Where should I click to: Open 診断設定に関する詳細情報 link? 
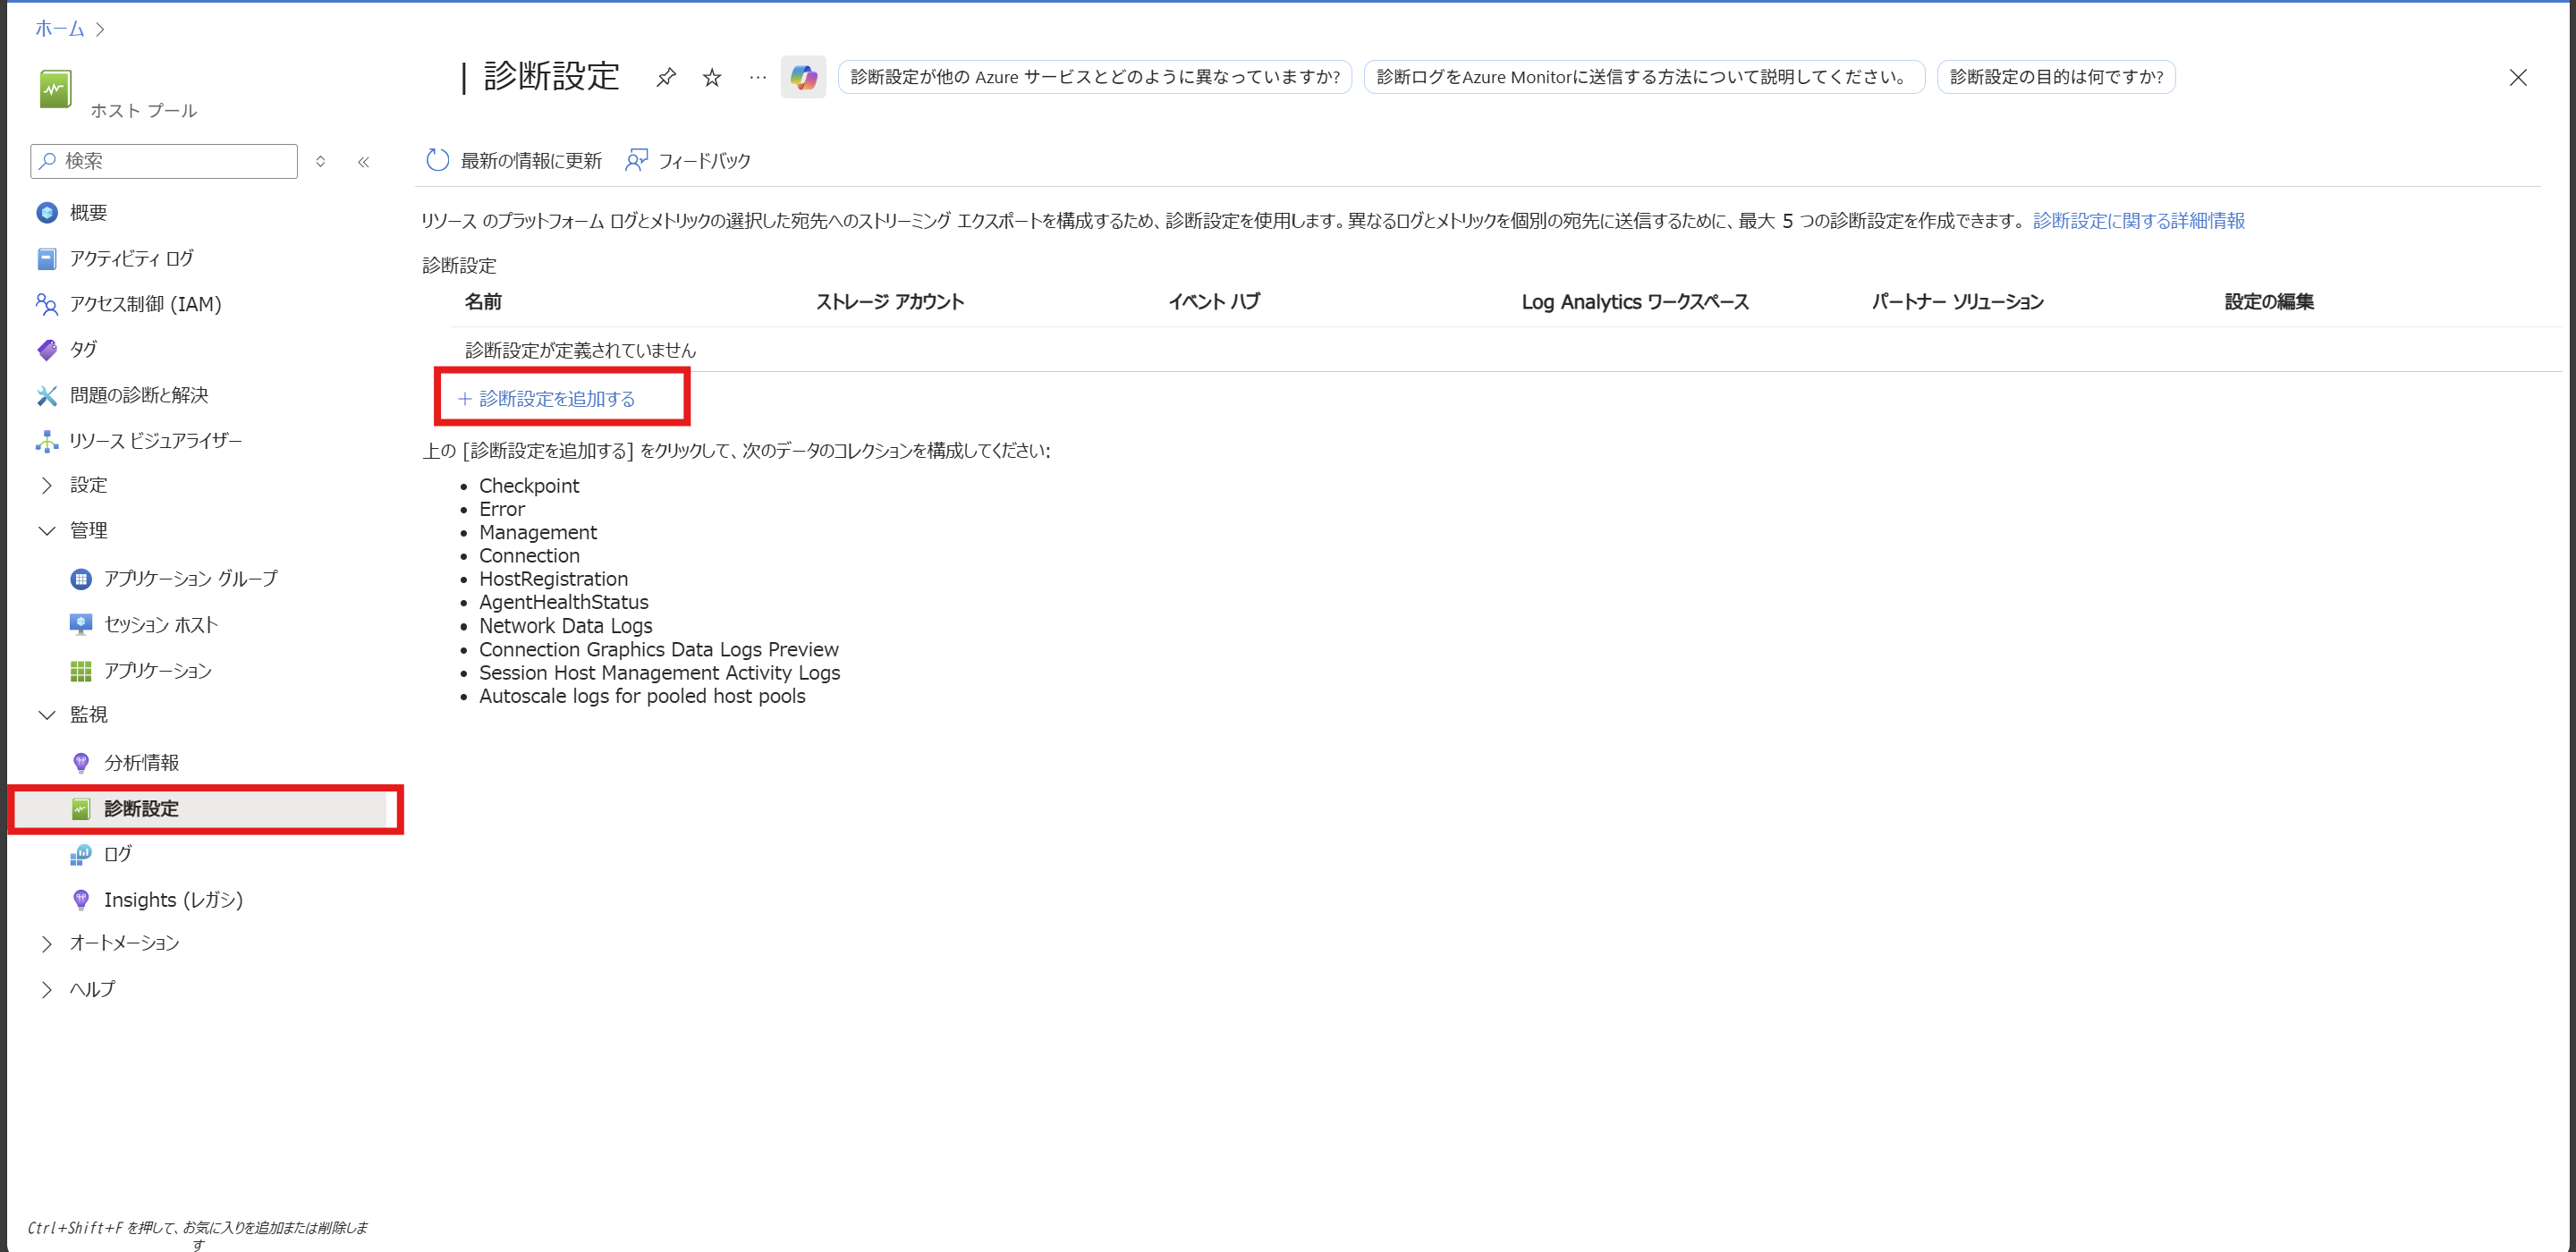2138,221
